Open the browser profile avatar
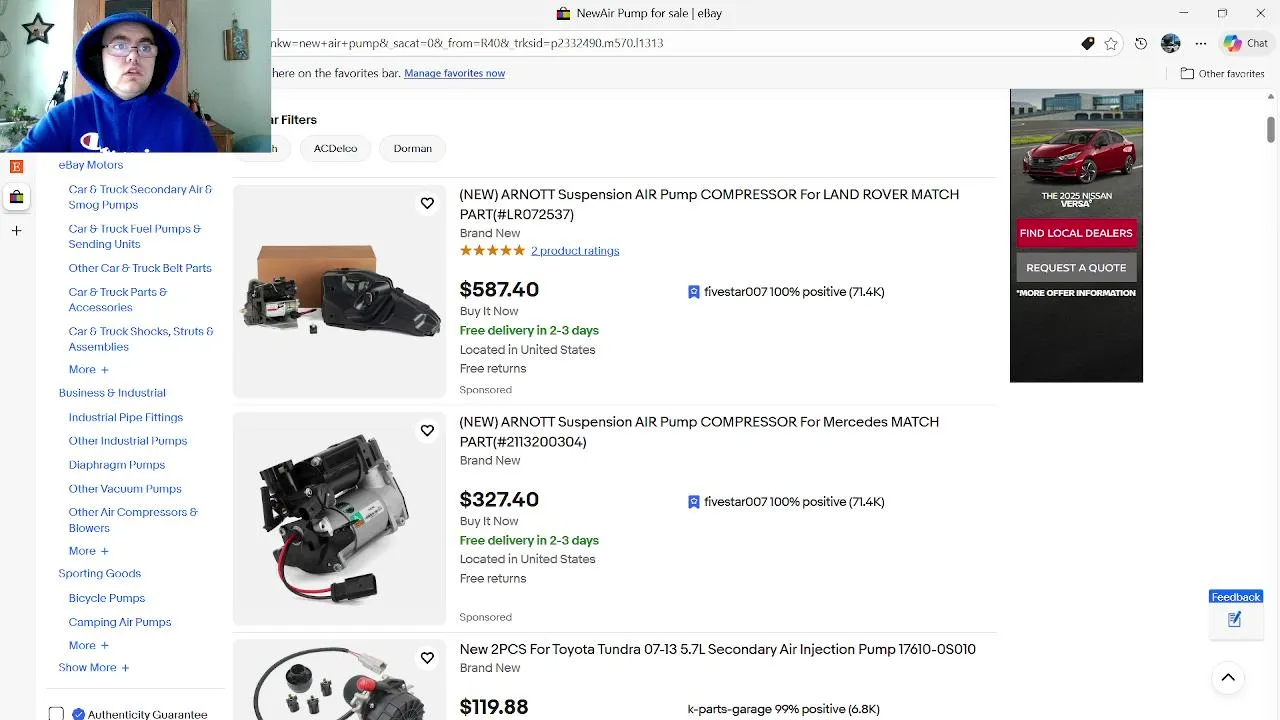This screenshot has width=1280, height=720. coord(1171,43)
